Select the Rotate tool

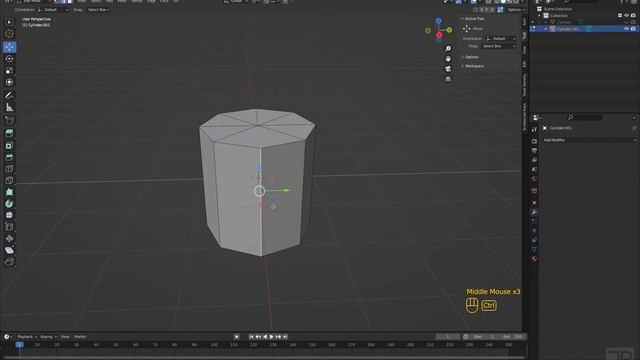[9, 59]
